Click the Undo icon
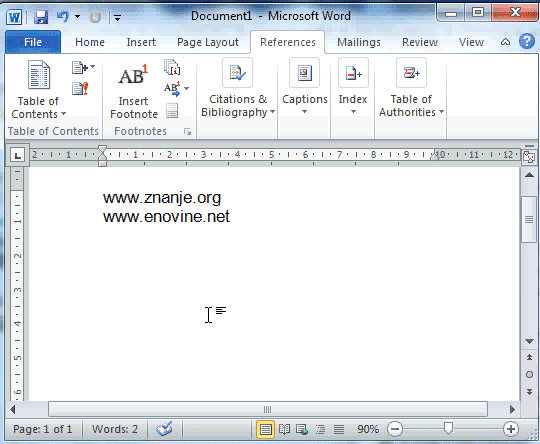The height and width of the screenshot is (444, 540). click(63, 17)
